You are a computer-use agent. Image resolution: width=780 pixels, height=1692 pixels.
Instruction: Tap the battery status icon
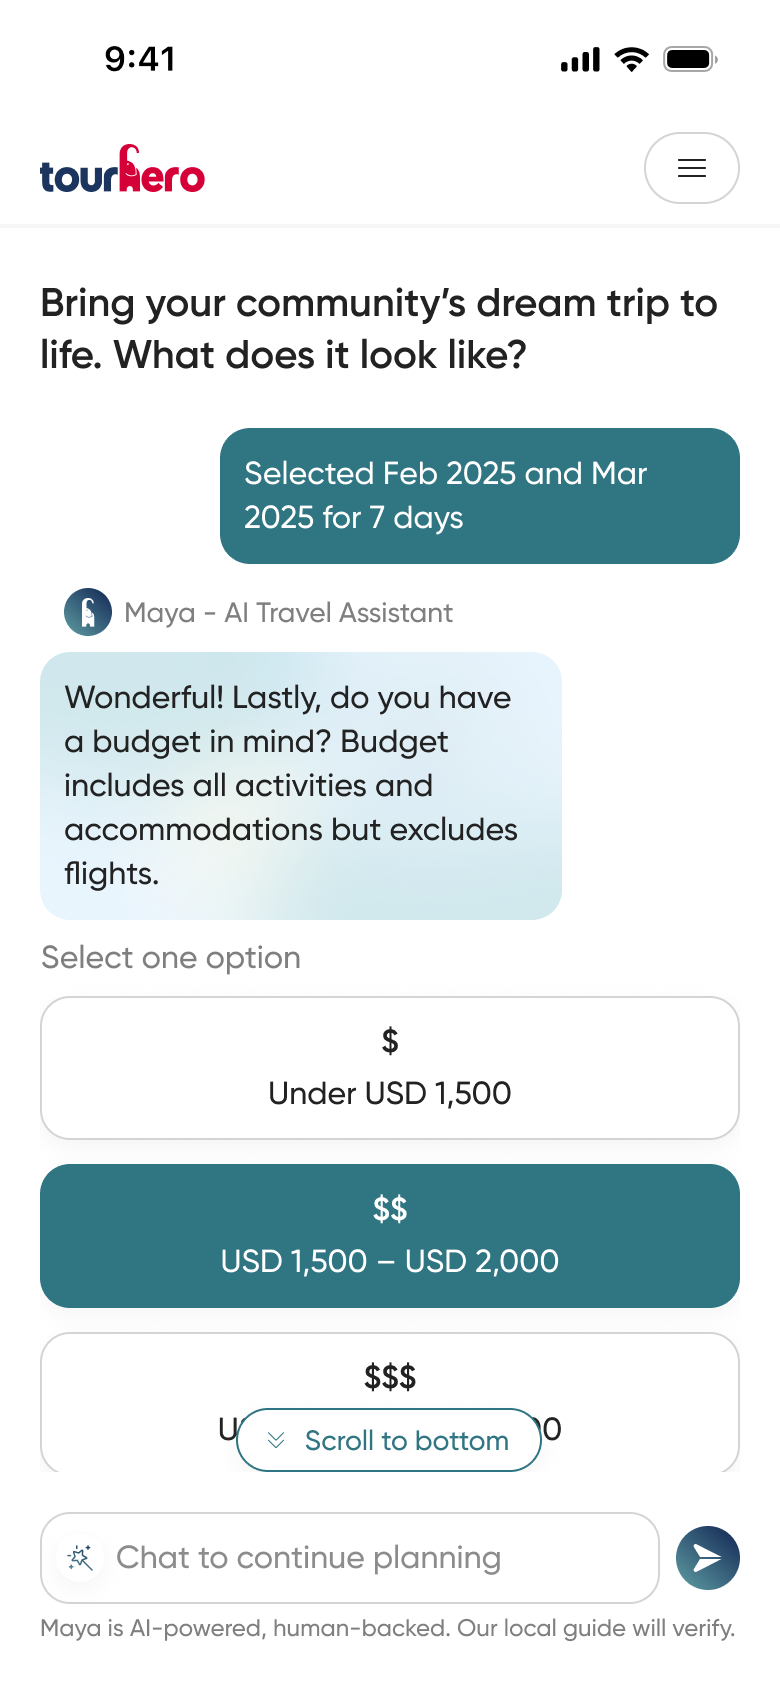click(x=691, y=59)
